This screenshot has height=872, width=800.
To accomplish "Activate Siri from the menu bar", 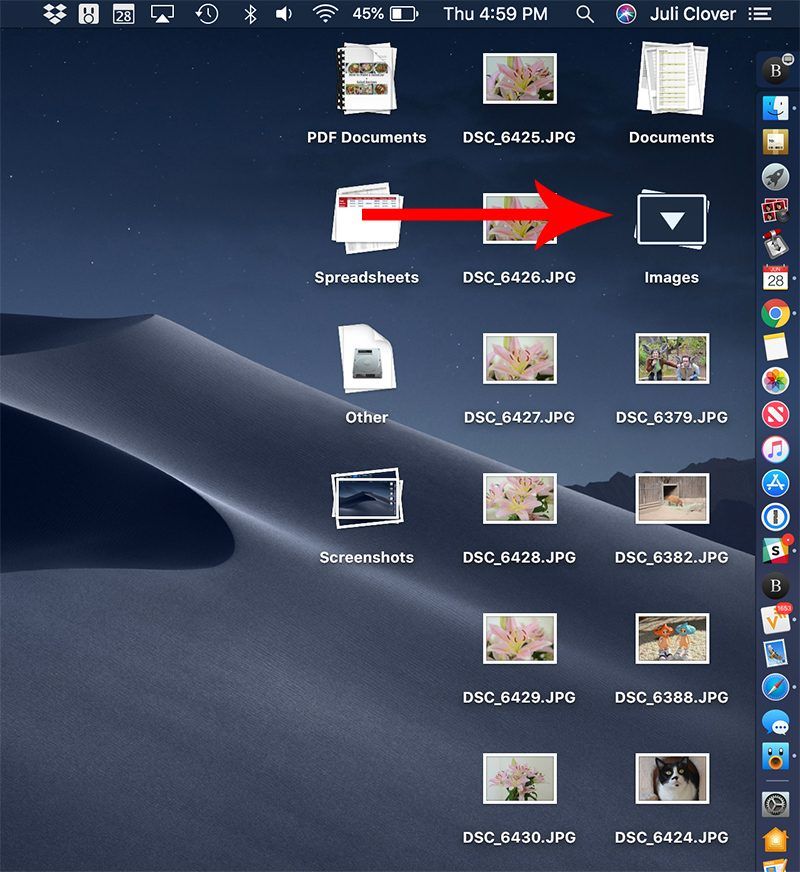I will point(626,14).
